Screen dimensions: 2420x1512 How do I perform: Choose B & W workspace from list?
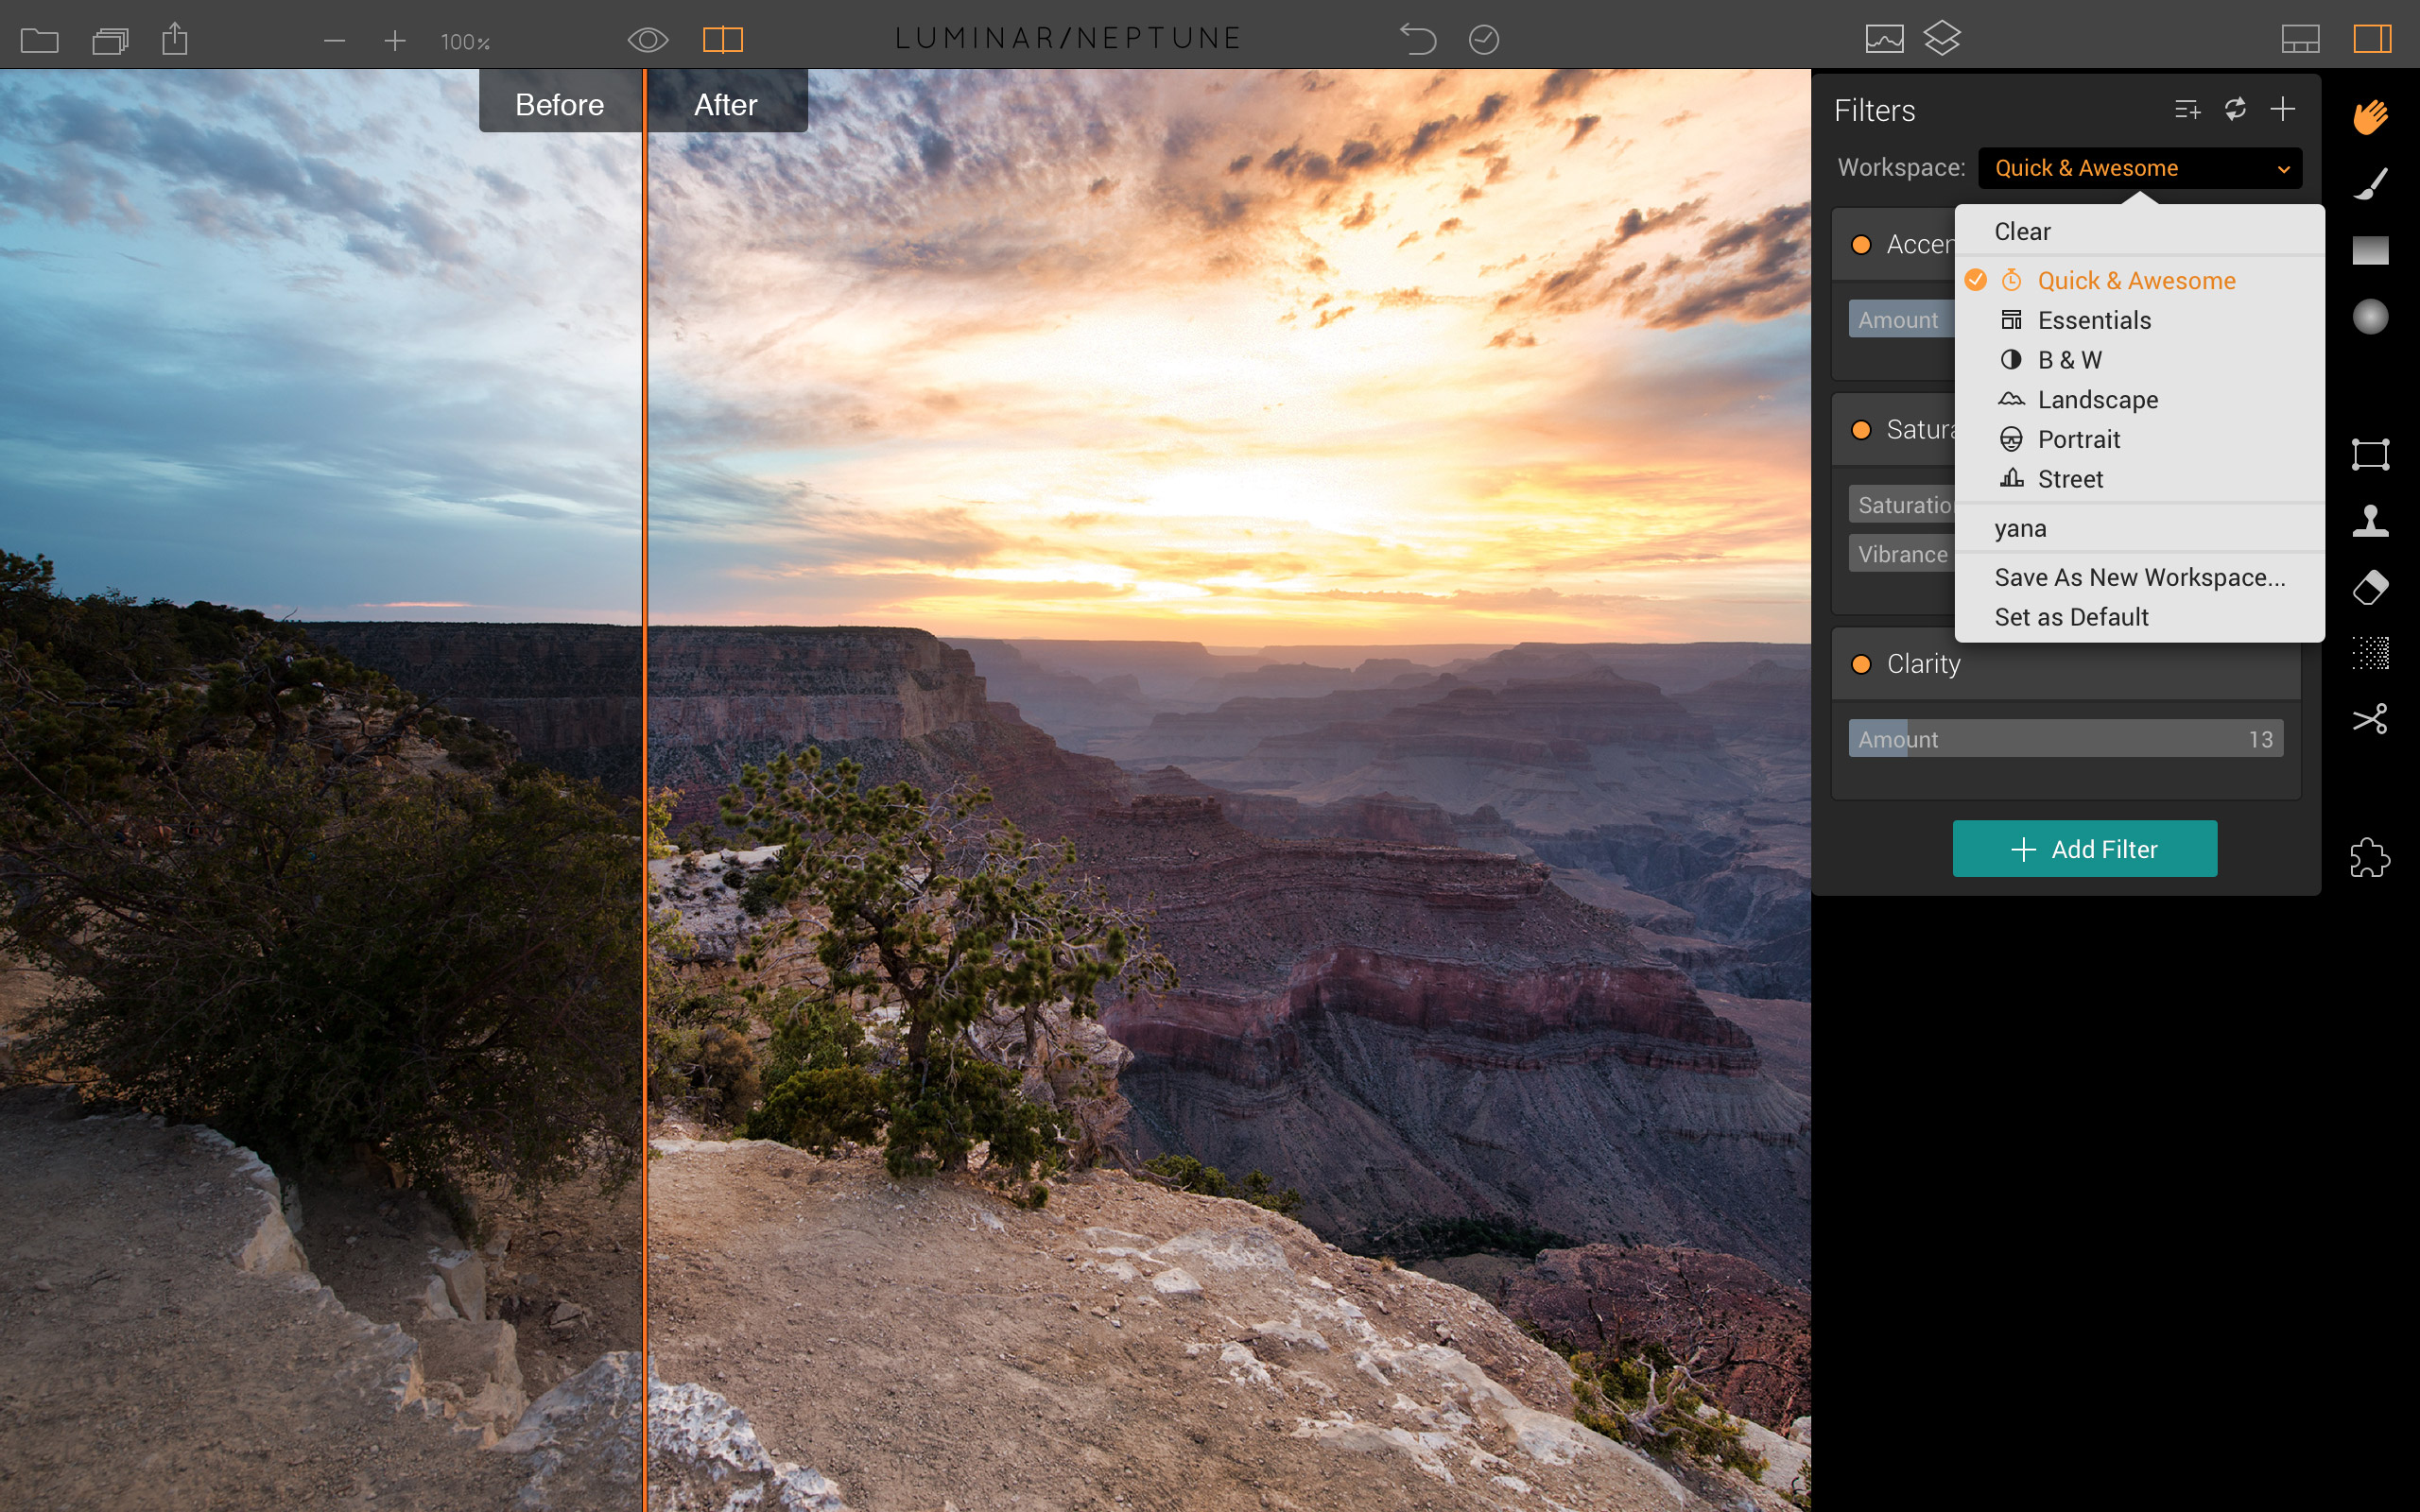pyautogui.click(x=2069, y=360)
